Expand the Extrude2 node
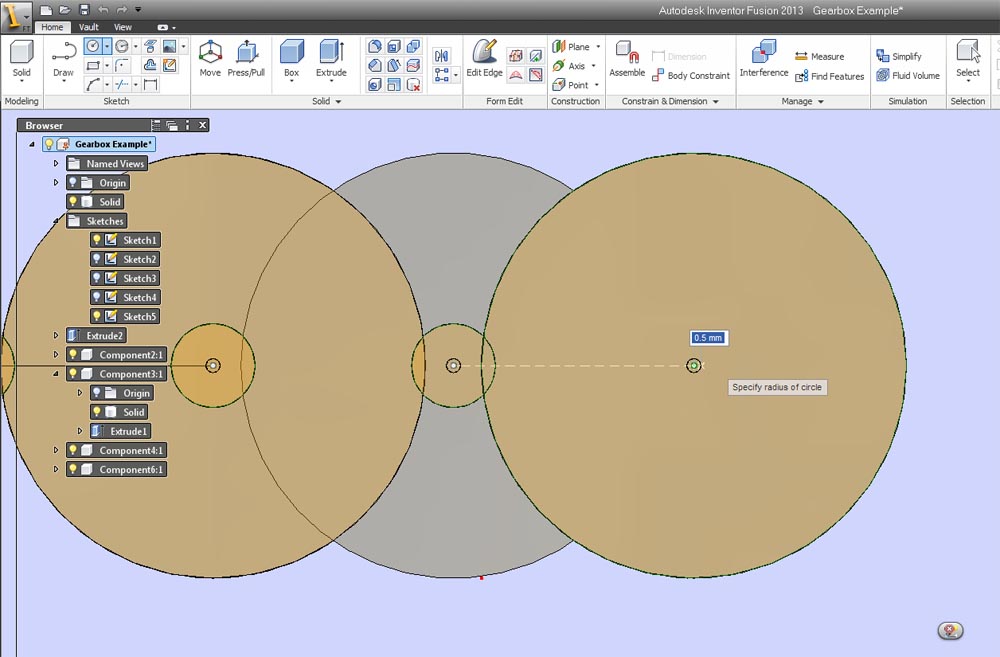 (56, 336)
